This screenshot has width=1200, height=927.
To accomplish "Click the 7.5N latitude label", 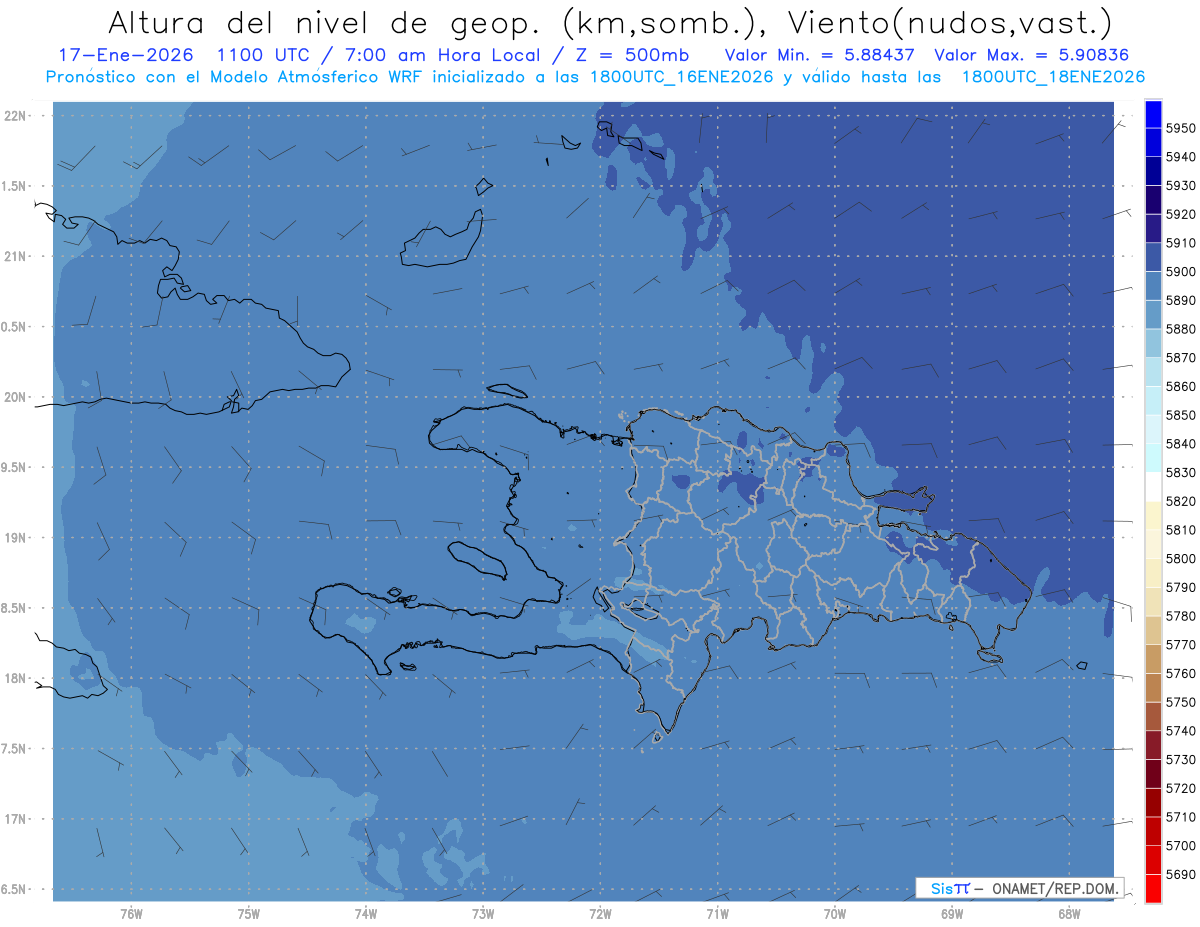I will coord(13,748).
